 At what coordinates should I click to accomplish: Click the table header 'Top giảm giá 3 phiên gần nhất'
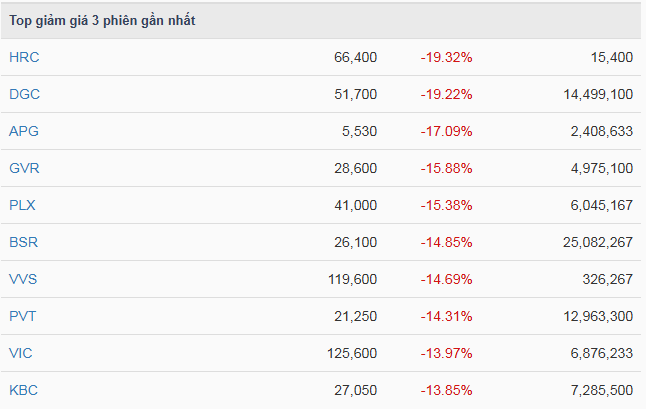click(x=102, y=21)
